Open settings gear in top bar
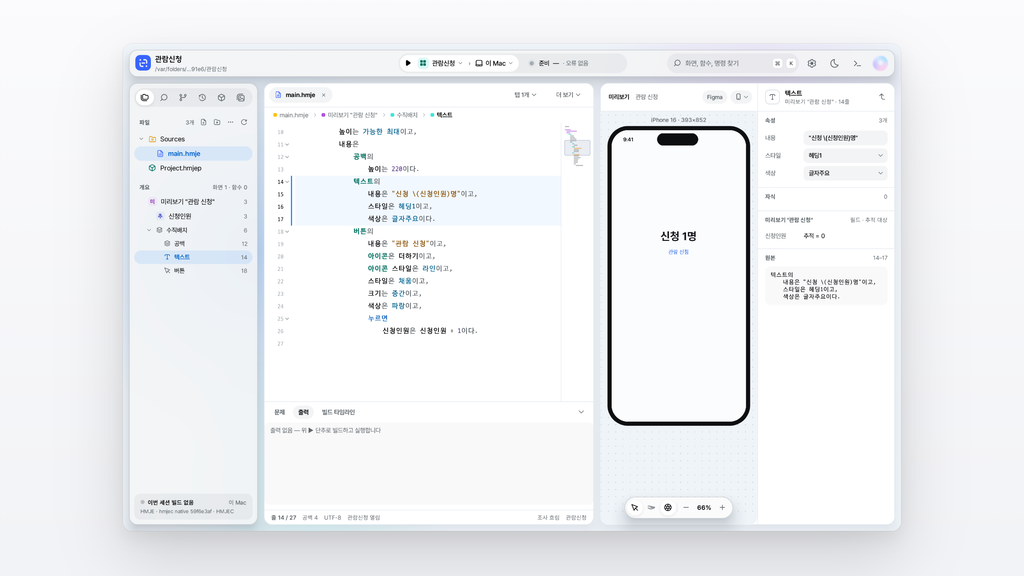Image resolution: width=1024 pixels, height=576 pixels. pos(812,63)
